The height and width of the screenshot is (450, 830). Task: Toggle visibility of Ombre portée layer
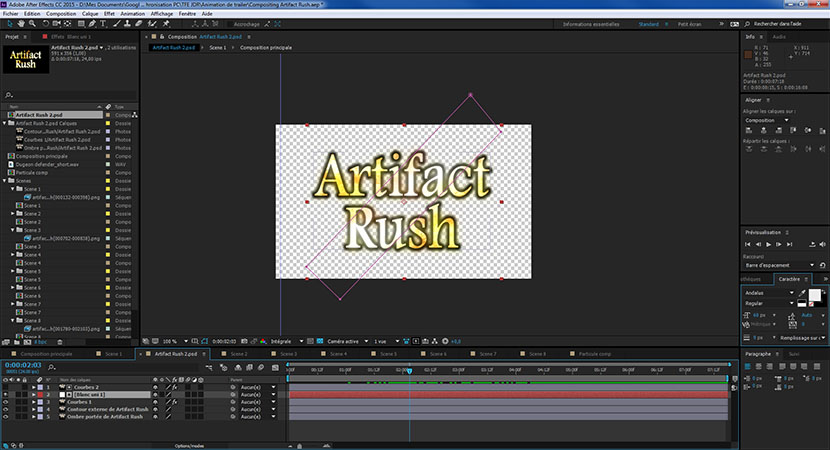pos(6,417)
